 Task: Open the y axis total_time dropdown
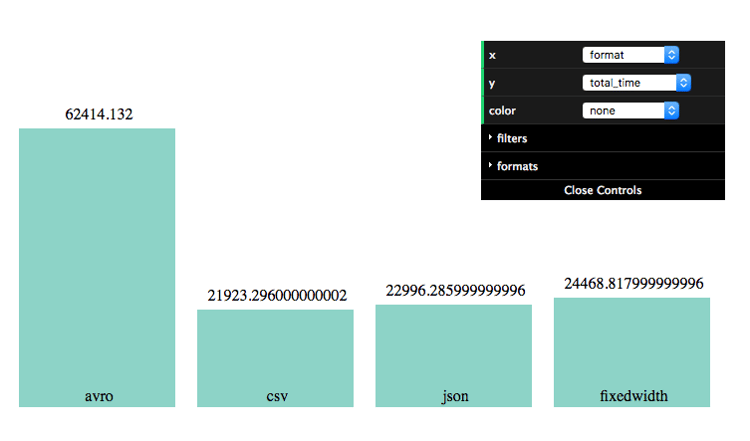click(636, 83)
